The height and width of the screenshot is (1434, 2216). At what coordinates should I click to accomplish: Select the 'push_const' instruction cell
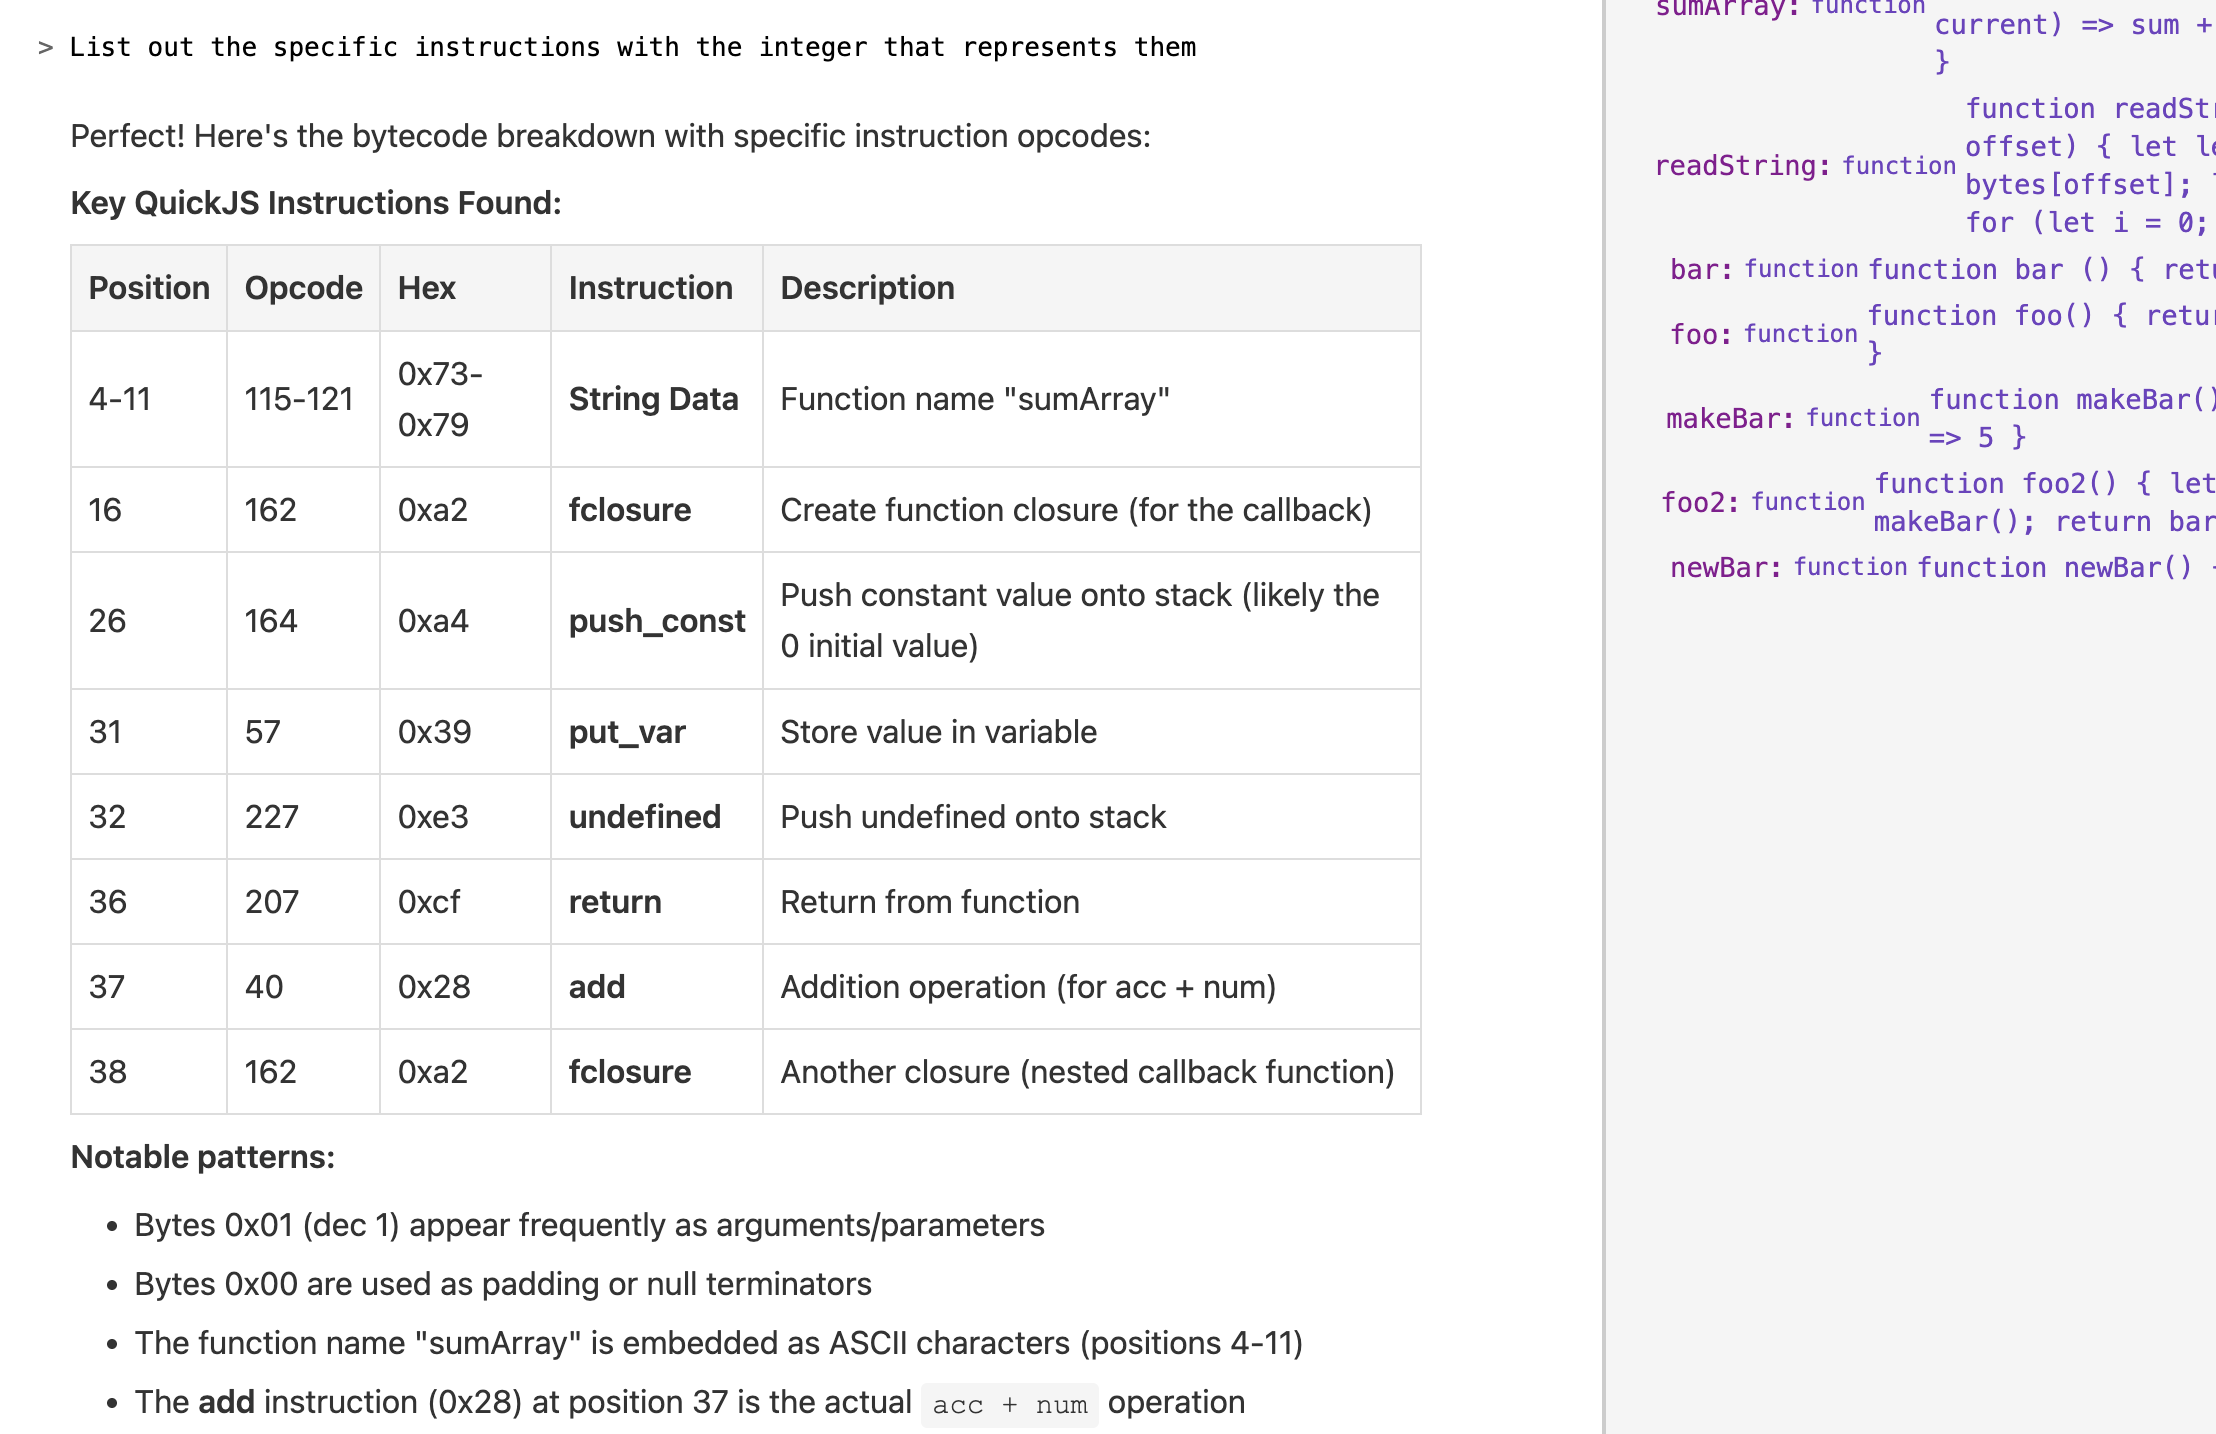[656, 621]
